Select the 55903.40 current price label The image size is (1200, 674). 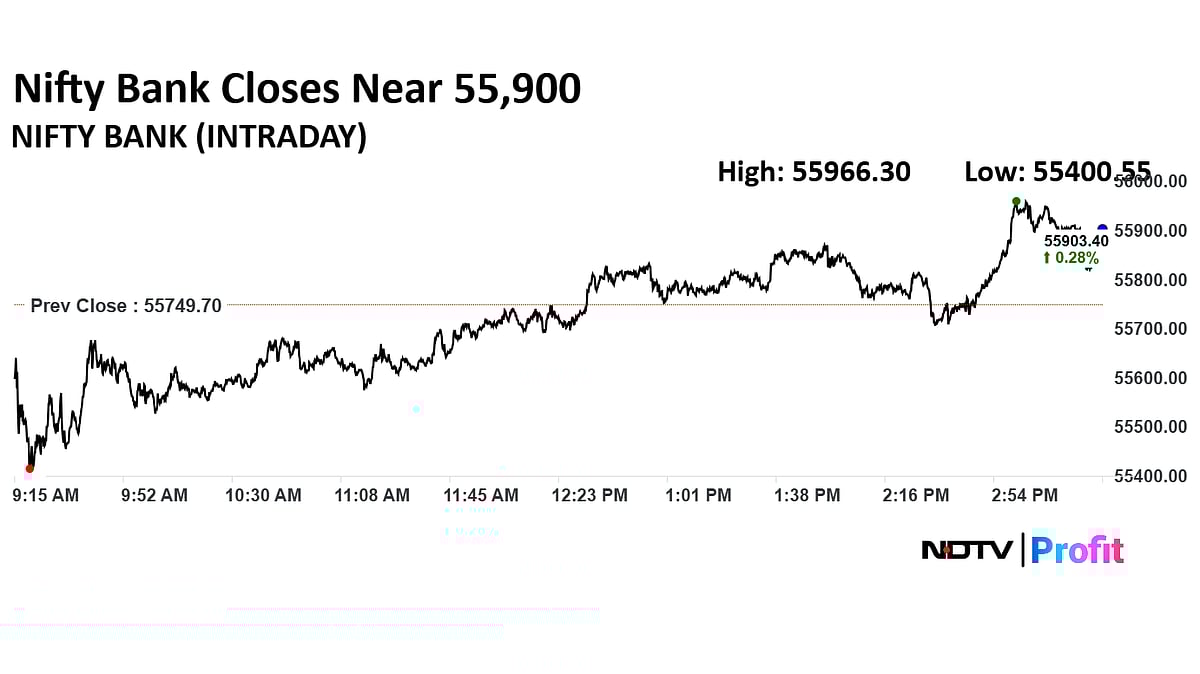pyautogui.click(x=1076, y=240)
